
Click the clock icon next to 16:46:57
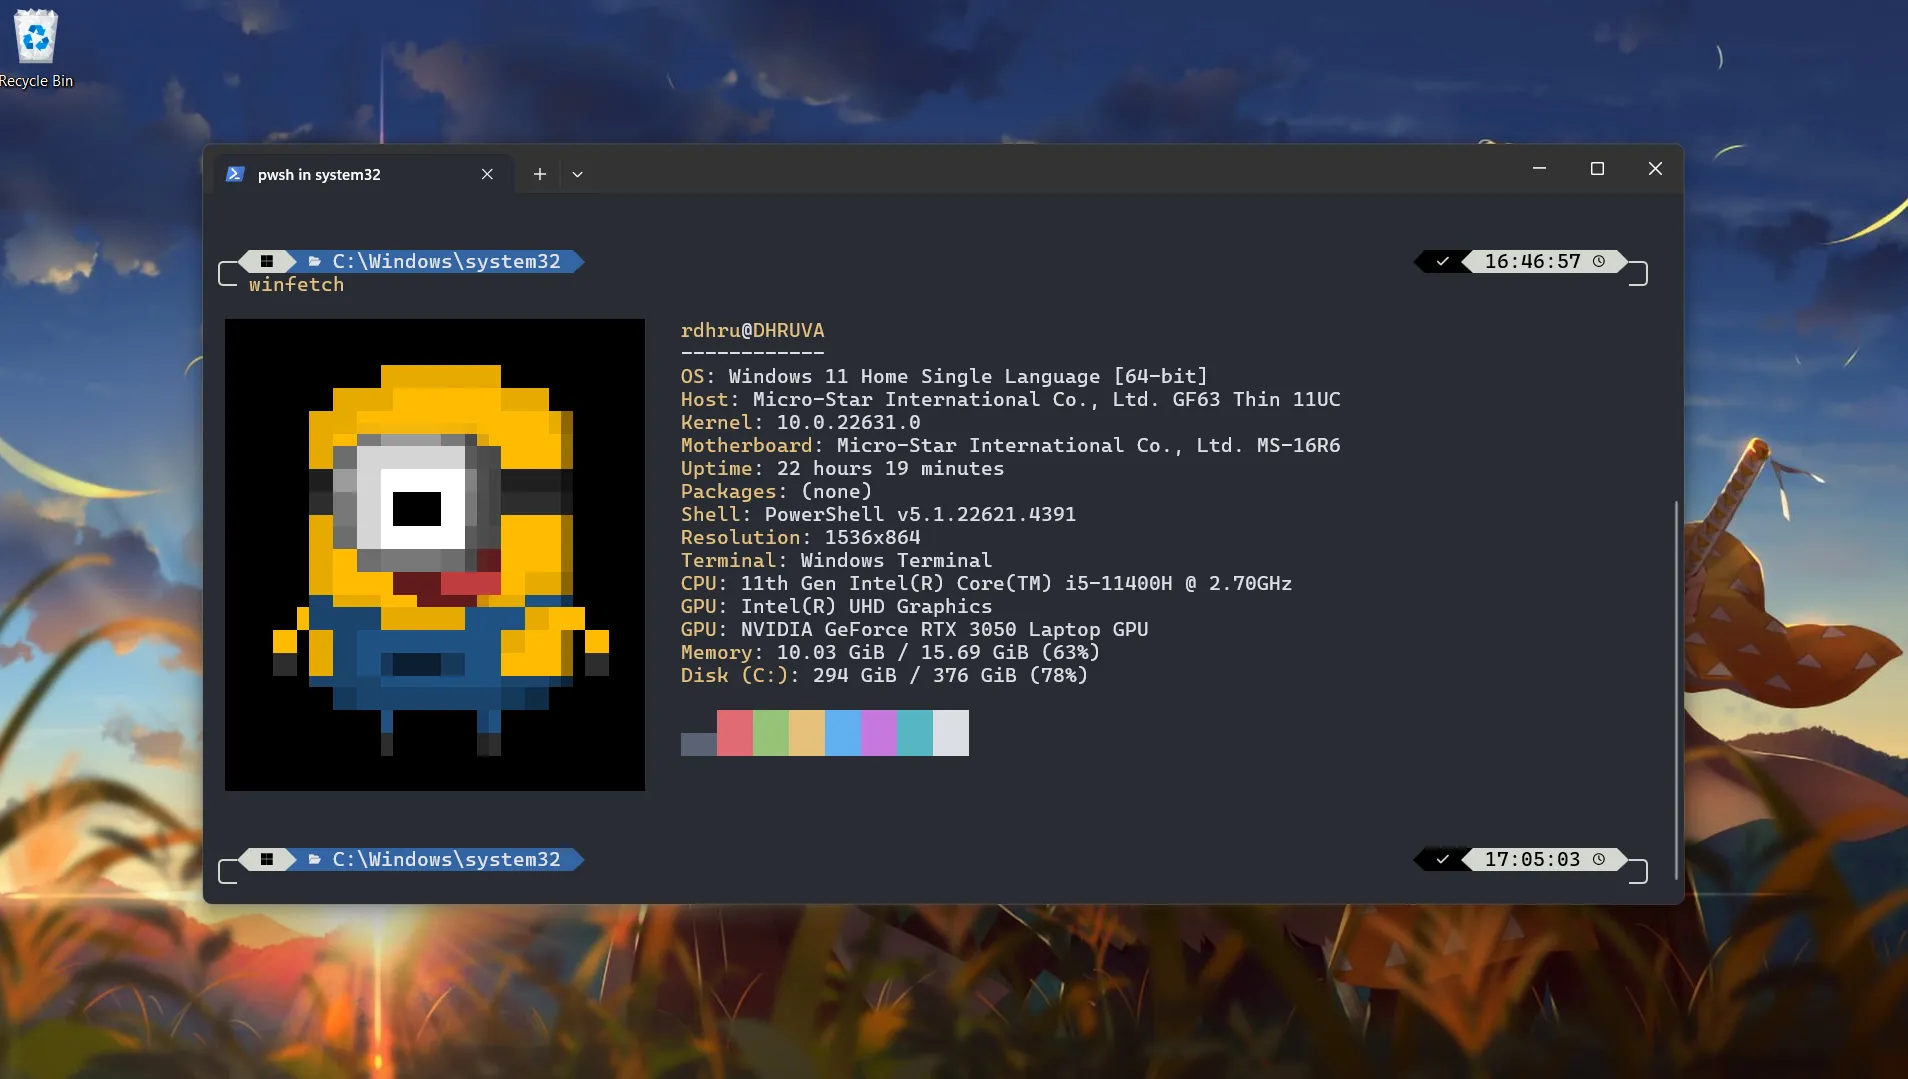click(x=1599, y=261)
